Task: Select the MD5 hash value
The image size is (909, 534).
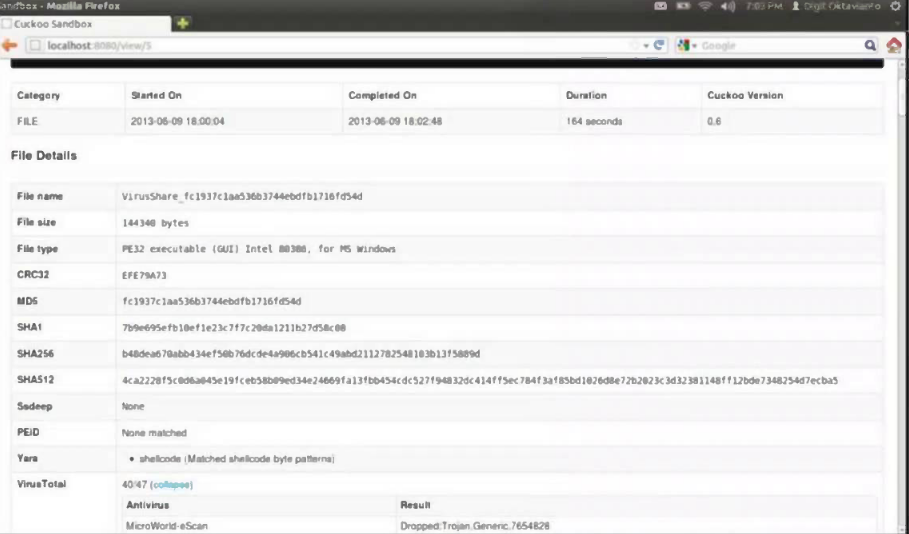Action: (212, 301)
